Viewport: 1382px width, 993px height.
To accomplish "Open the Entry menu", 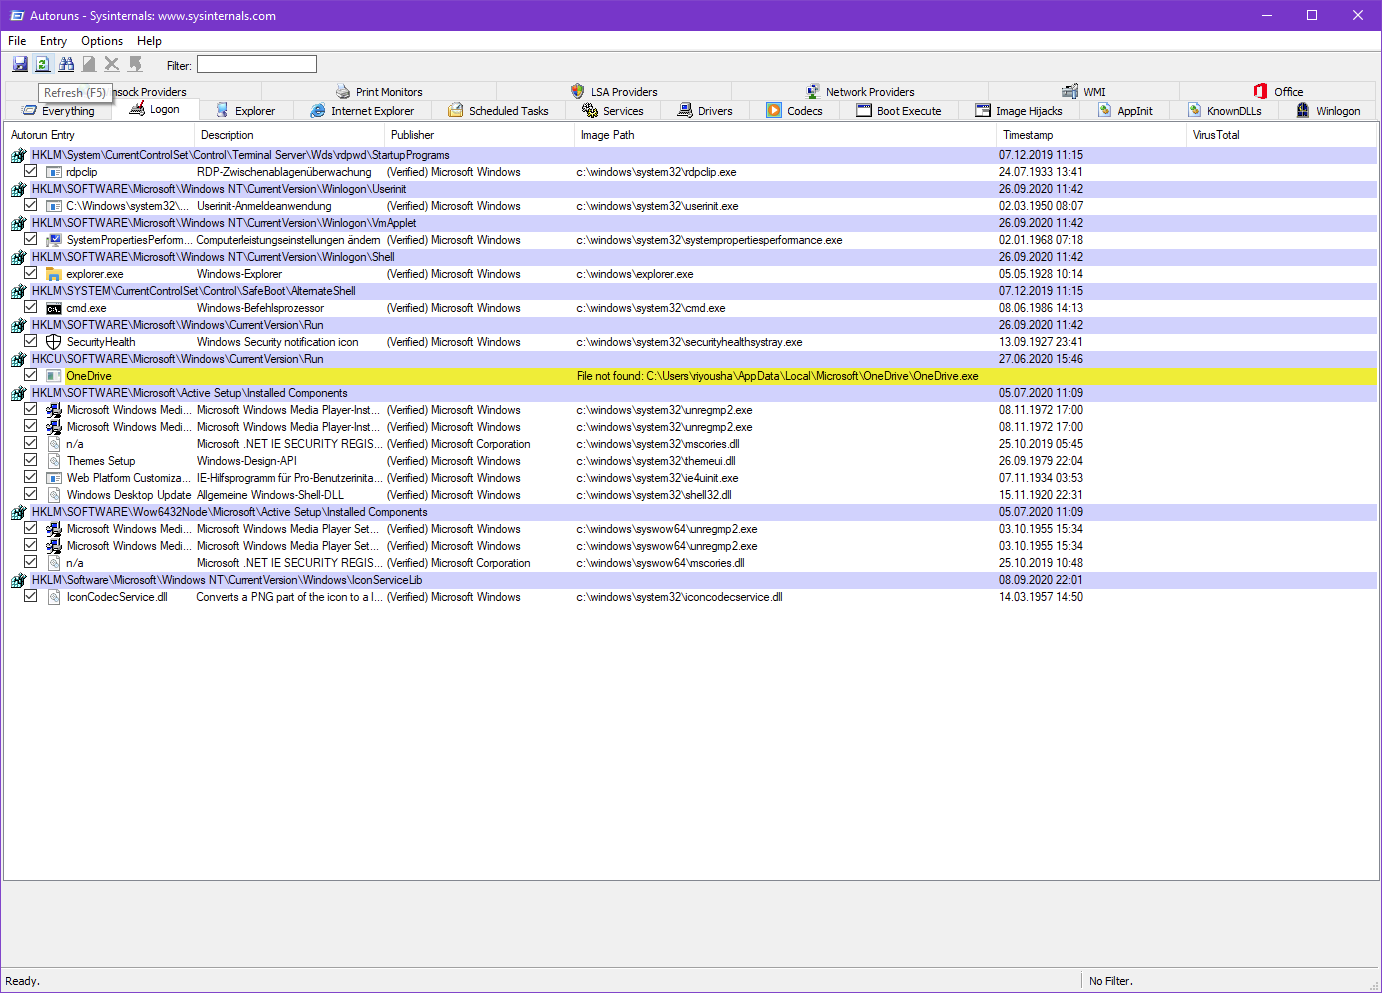I will [x=53, y=41].
